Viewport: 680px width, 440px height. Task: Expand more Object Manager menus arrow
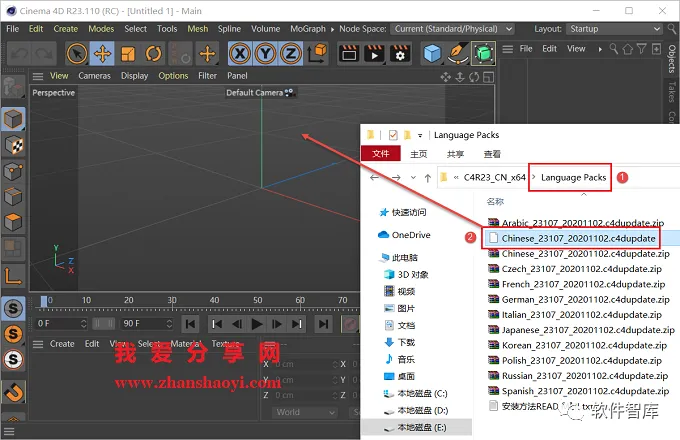(600, 49)
